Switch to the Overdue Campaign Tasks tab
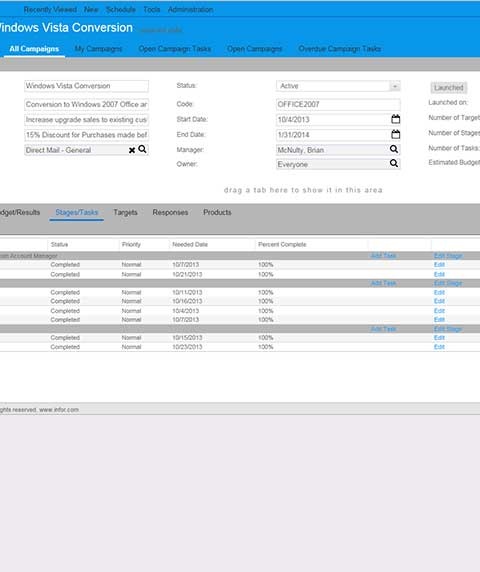Screen dimensions: 480x572 (340, 49)
